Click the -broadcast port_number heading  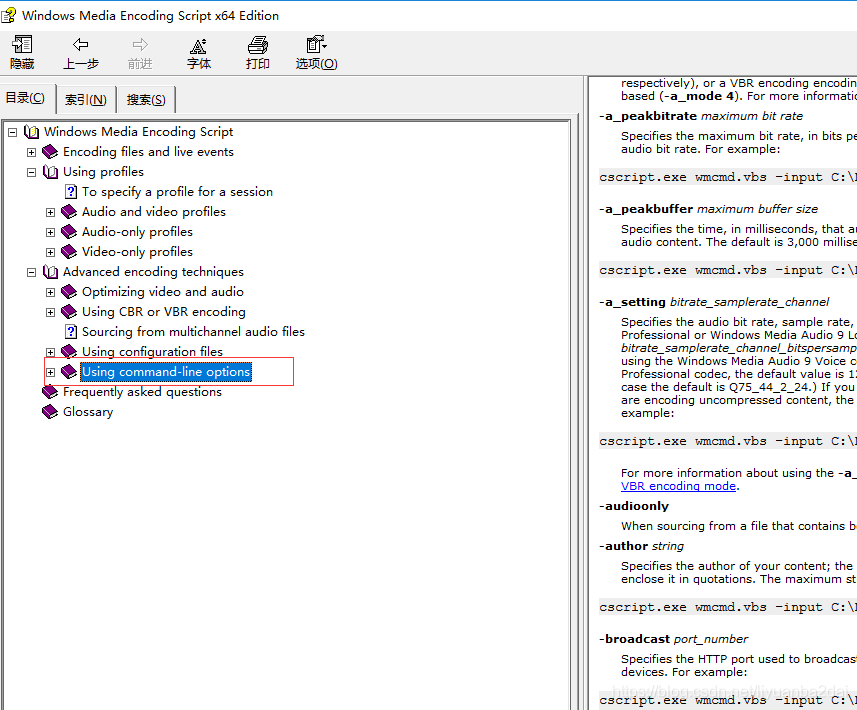[673, 639]
